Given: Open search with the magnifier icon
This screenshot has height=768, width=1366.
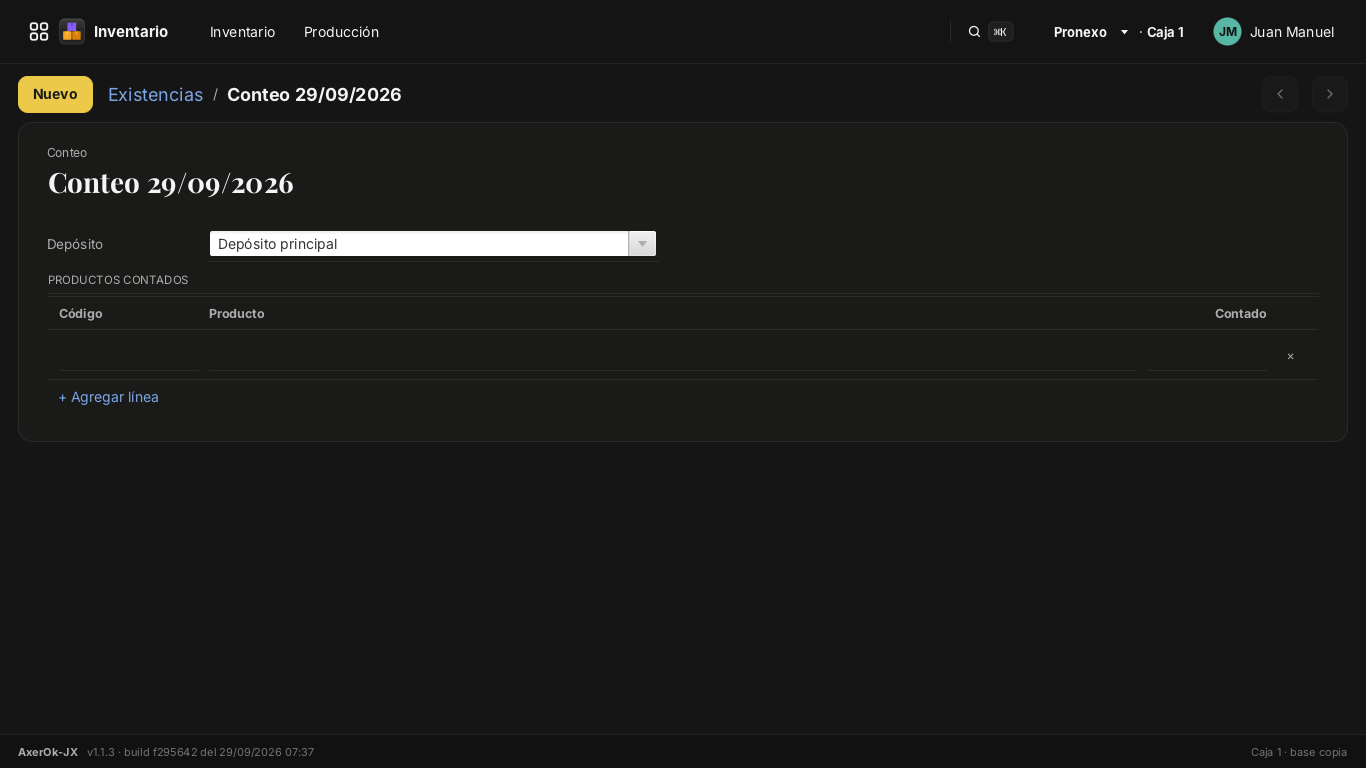Looking at the screenshot, I should pos(974,32).
